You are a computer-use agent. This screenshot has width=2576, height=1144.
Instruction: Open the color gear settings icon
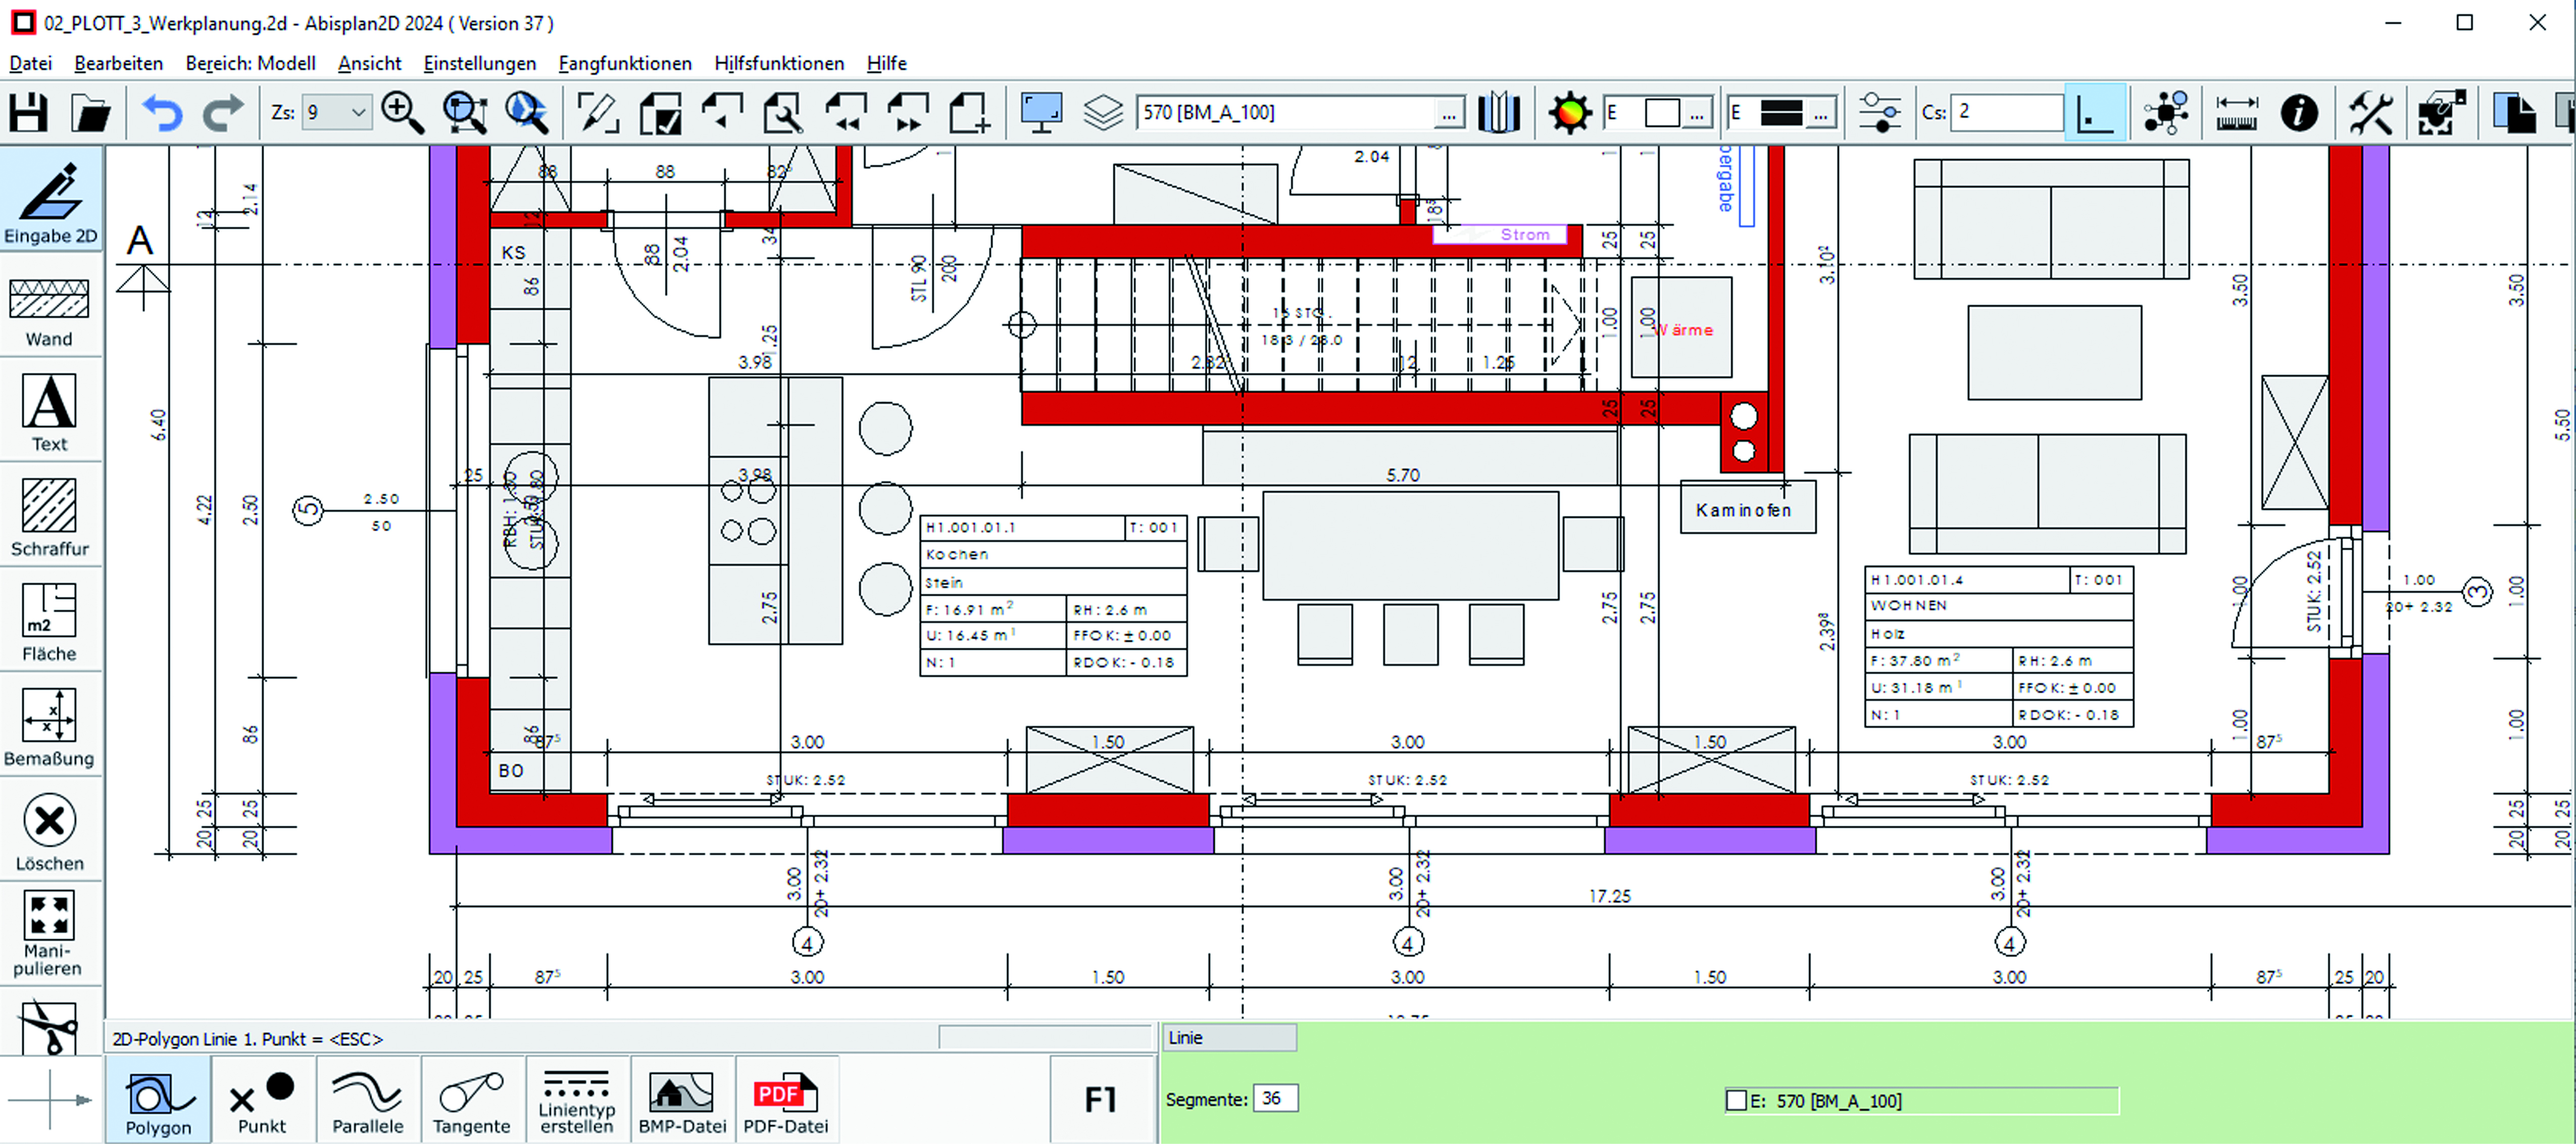(1570, 112)
